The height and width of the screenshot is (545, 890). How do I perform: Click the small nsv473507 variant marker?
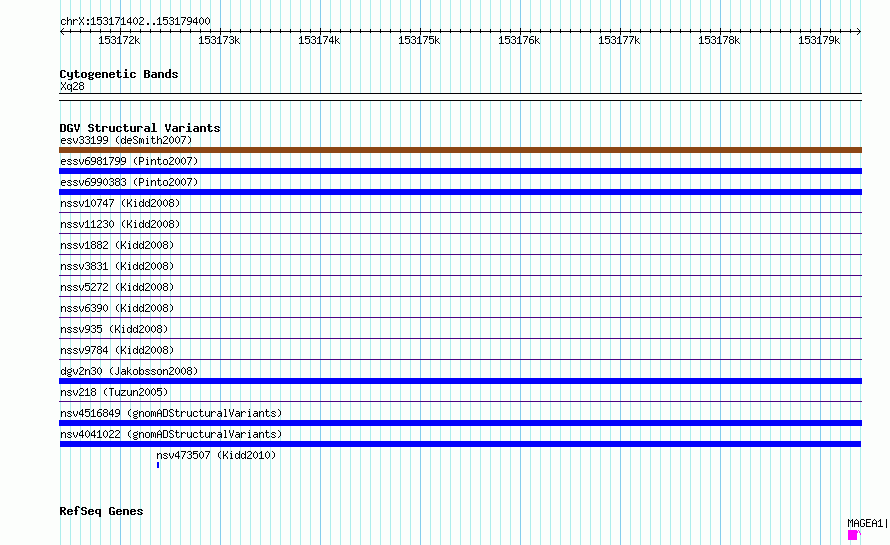pos(158,465)
